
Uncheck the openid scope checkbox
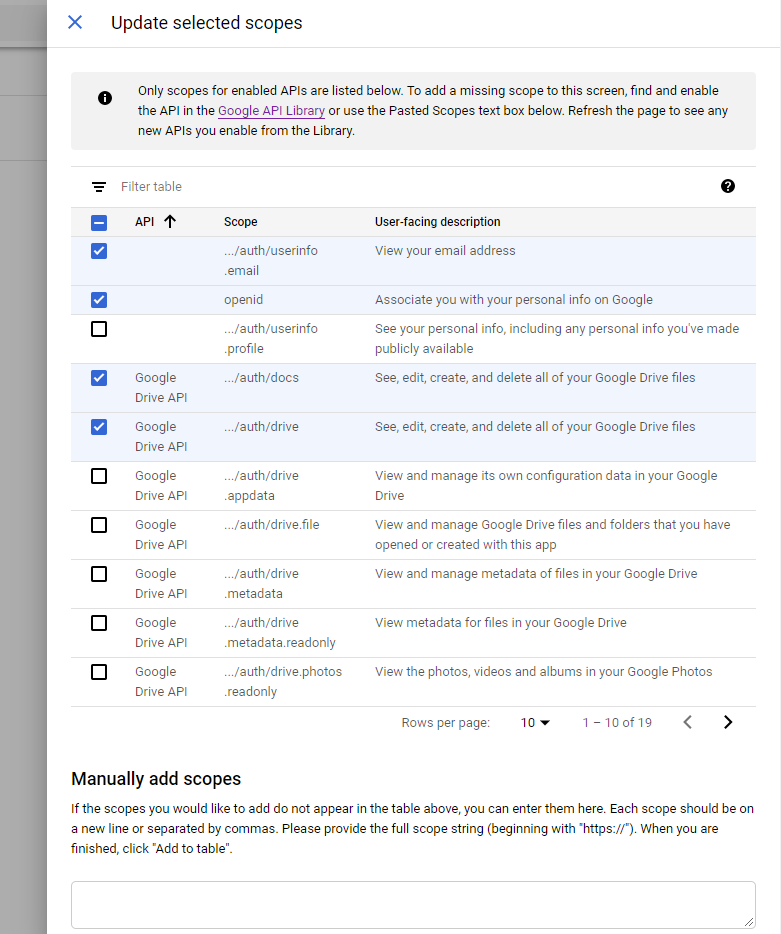99,300
